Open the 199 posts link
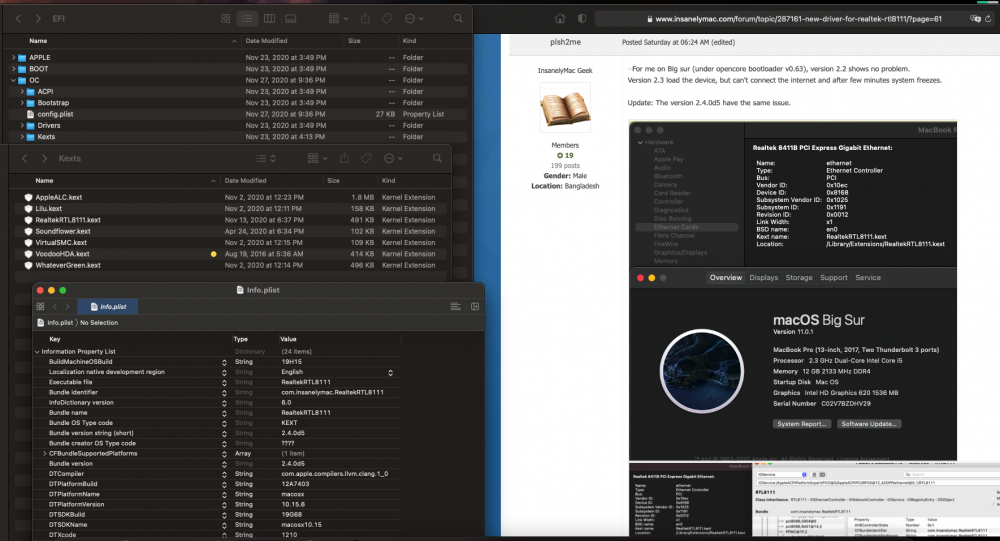Image resolution: width=1000 pixels, height=541 pixels. tap(565, 165)
